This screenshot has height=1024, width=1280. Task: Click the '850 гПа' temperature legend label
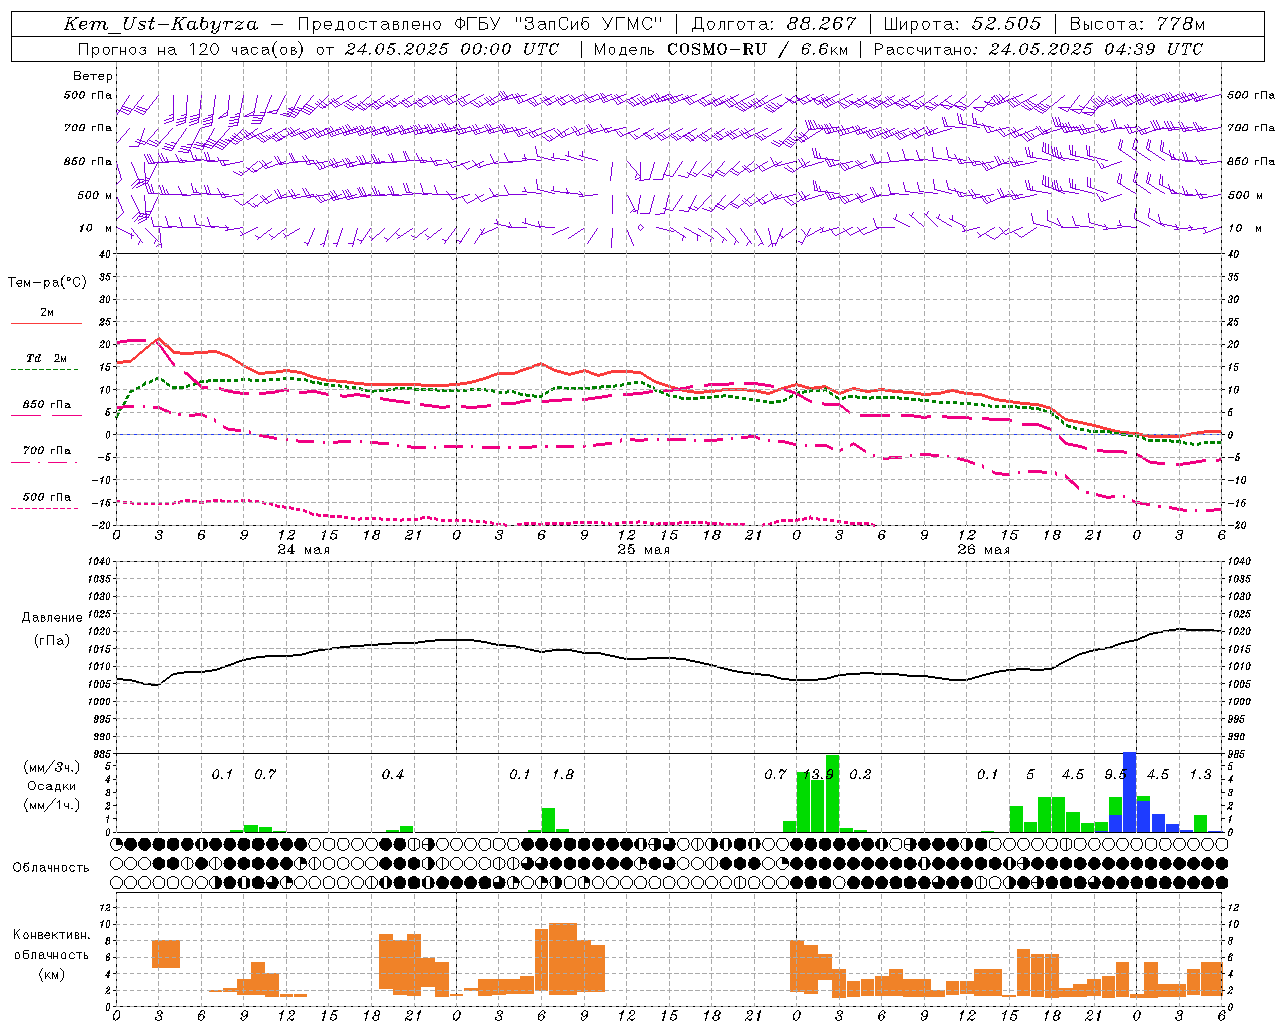pos(47,405)
